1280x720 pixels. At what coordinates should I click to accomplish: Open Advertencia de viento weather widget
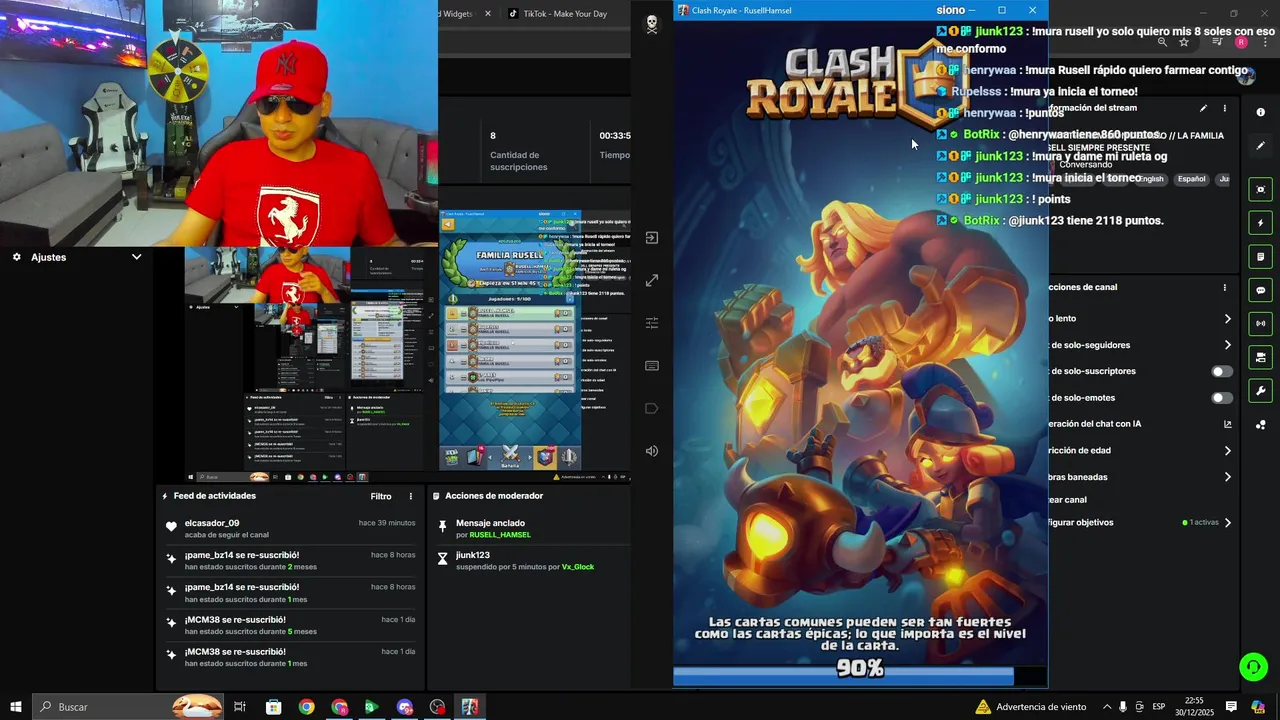tap(1030, 707)
